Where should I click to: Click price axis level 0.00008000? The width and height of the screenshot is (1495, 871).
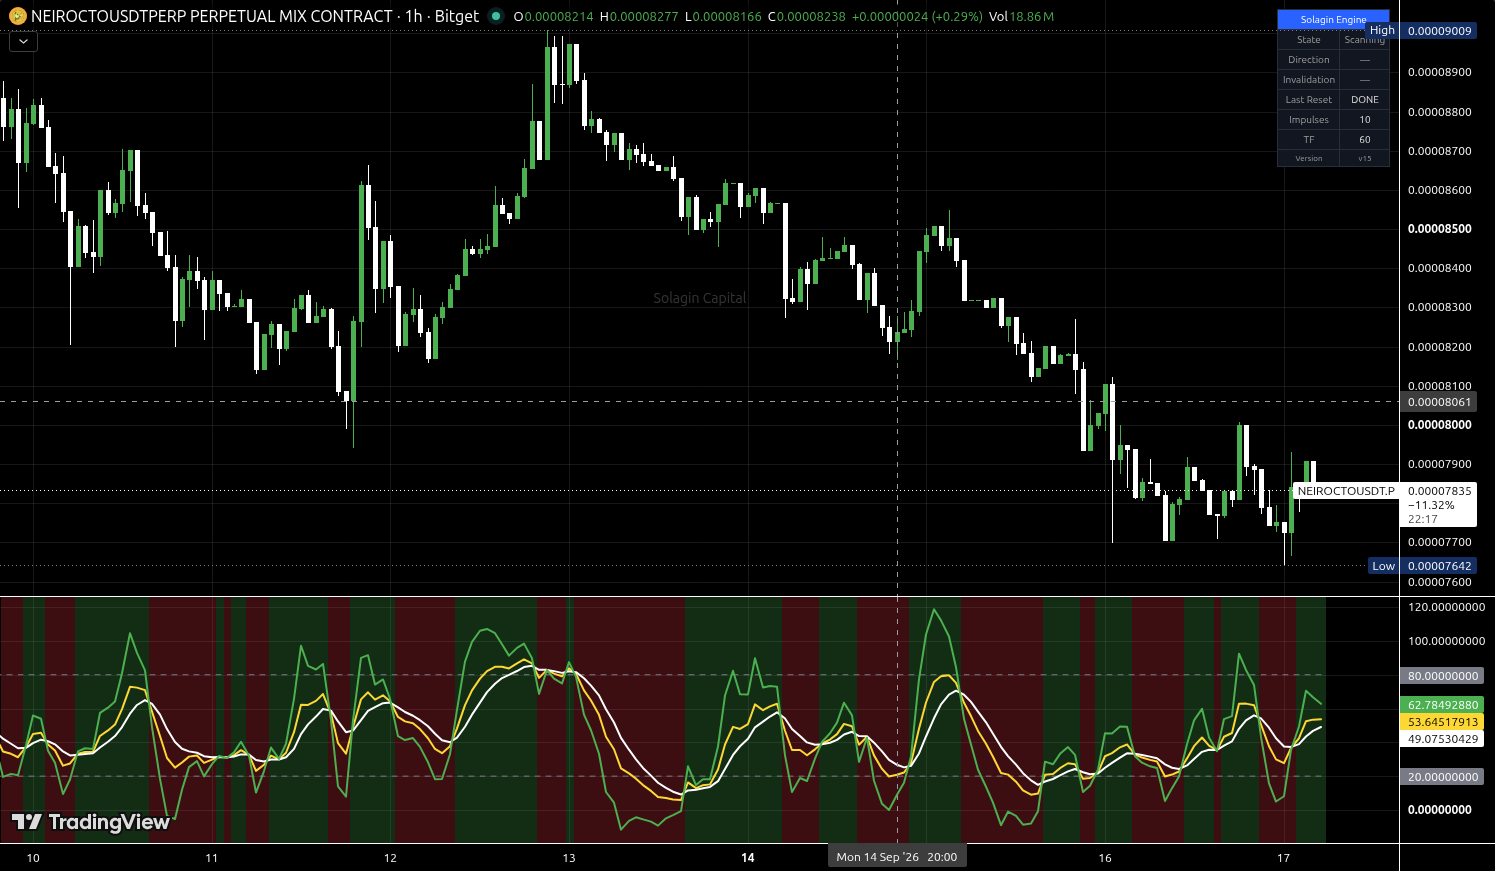pos(1439,425)
